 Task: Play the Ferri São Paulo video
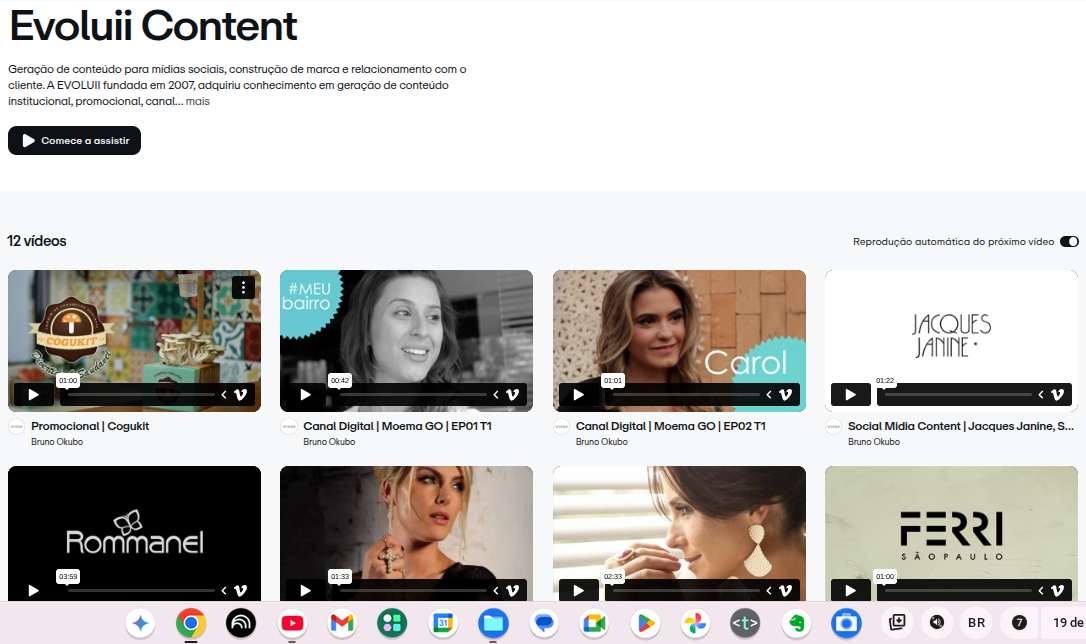click(851, 591)
